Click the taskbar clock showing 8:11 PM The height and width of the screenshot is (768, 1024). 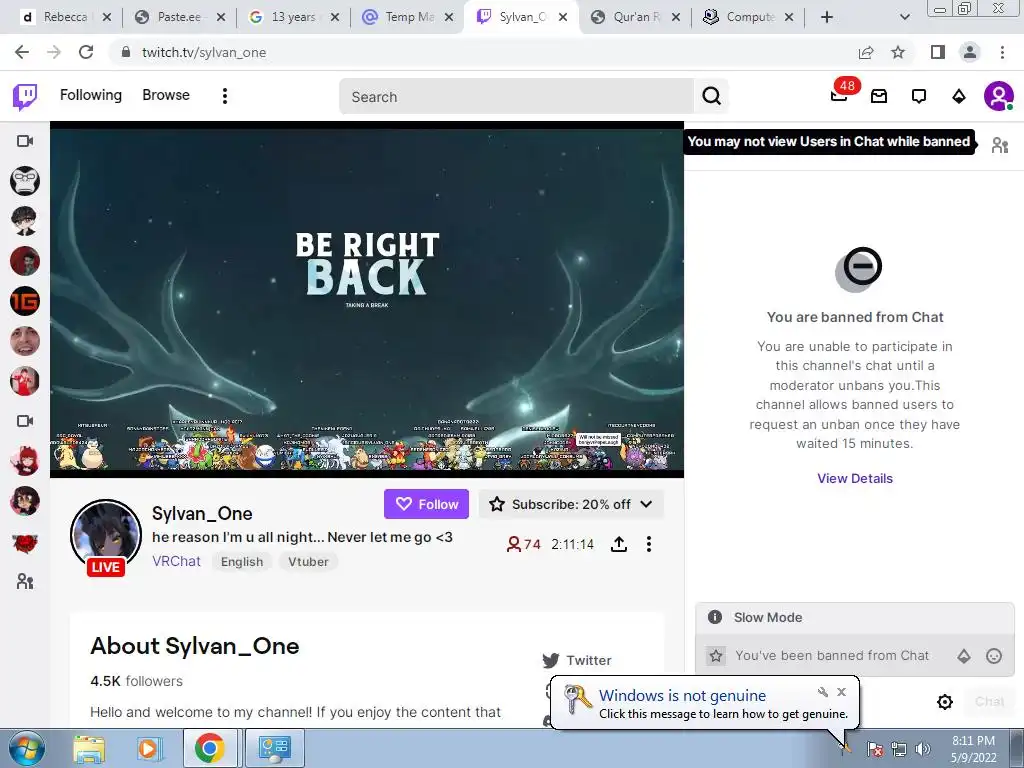point(973,749)
